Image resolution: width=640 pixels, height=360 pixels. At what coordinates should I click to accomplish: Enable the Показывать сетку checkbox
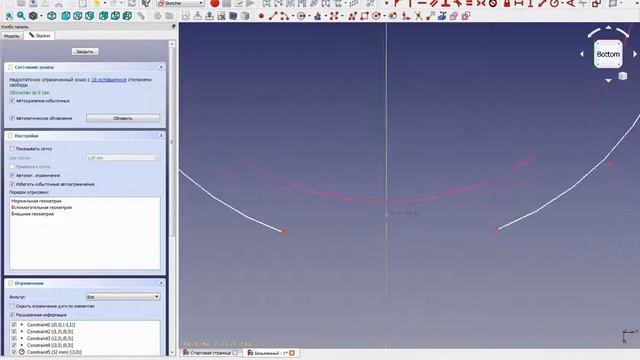12,149
